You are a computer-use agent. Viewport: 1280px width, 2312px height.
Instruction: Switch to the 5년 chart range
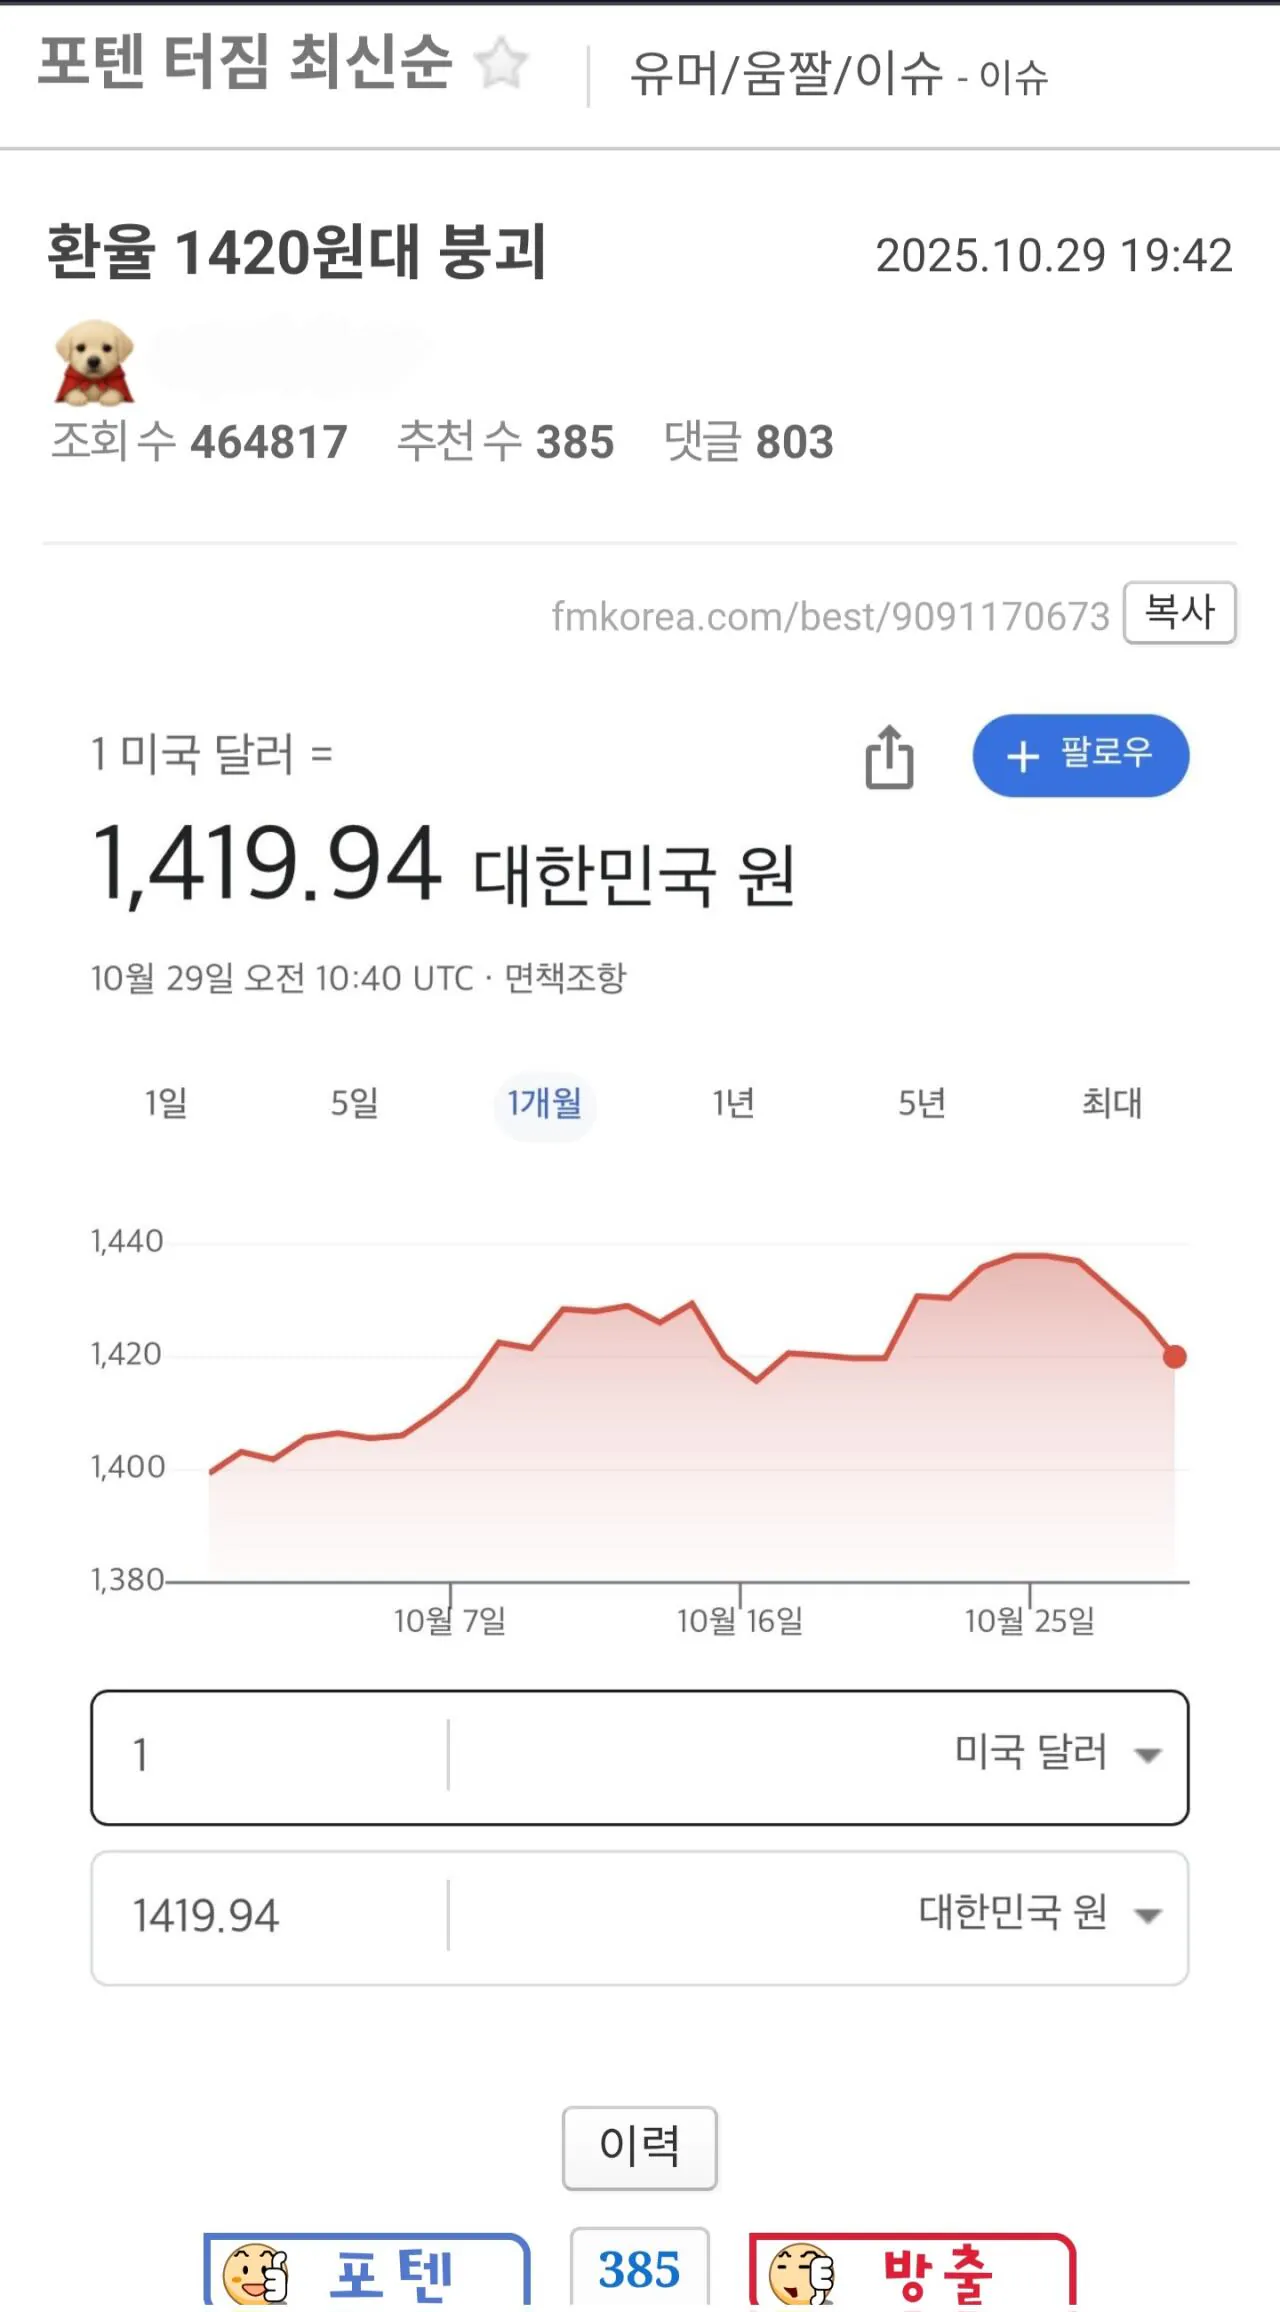(x=921, y=1103)
